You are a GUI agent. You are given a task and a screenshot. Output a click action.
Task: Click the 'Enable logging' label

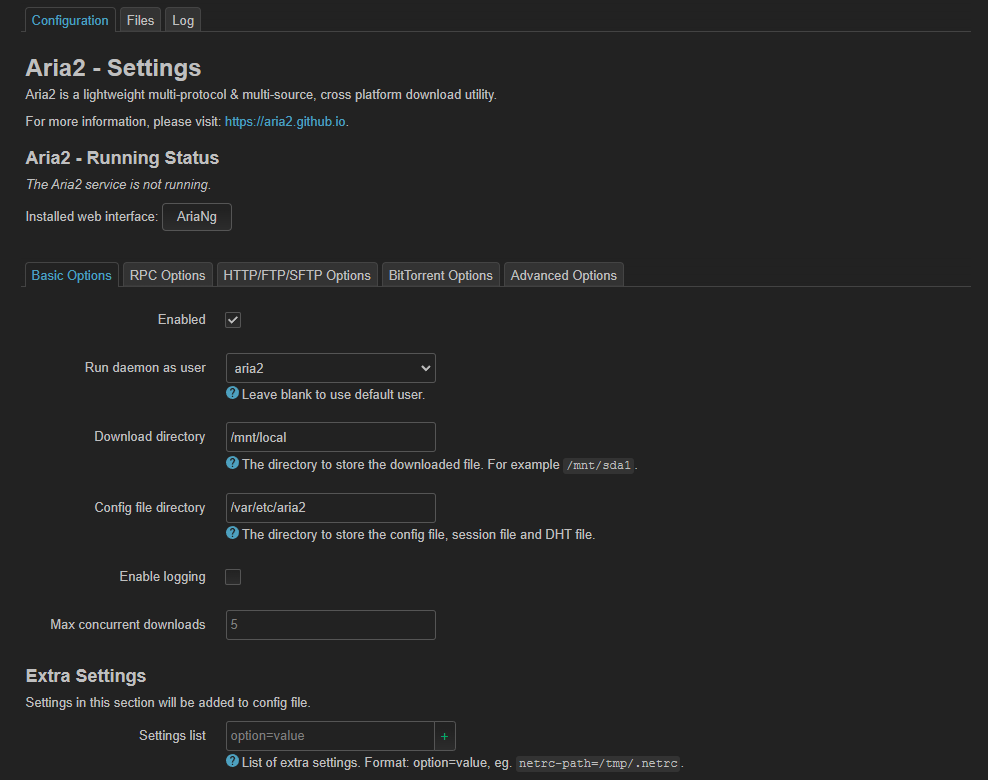click(163, 576)
